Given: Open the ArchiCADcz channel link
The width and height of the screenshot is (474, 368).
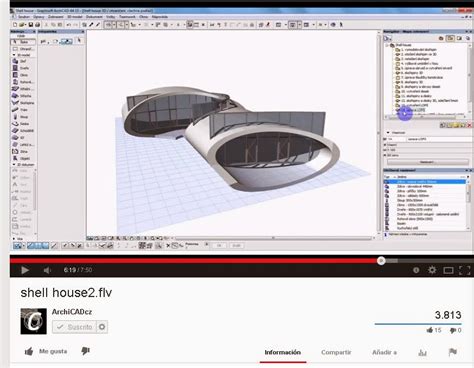Looking at the screenshot, I should [72, 312].
